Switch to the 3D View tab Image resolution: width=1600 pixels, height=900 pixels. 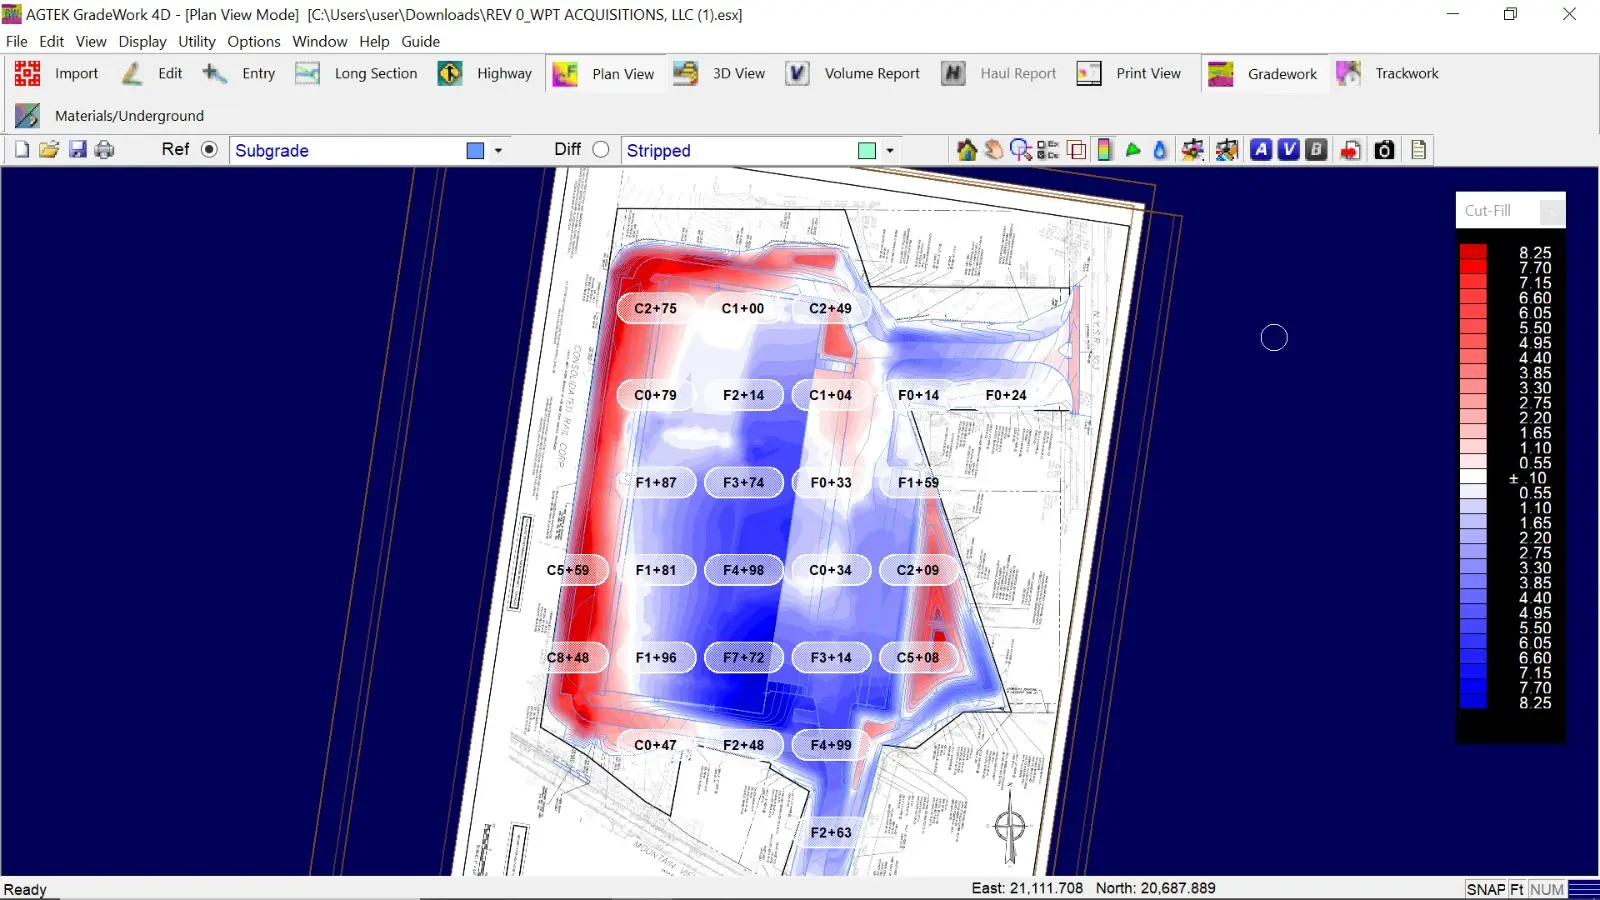[x=720, y=74]
